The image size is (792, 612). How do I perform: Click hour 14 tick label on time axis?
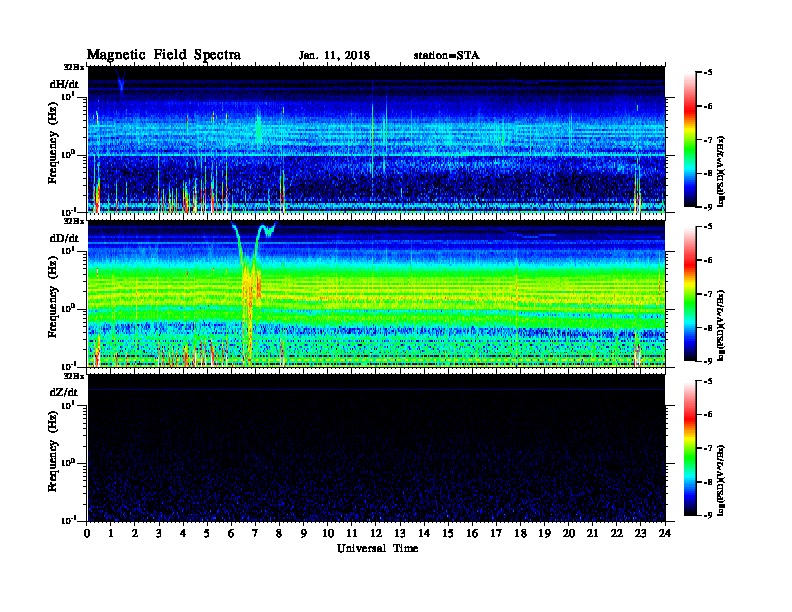(424, 534)
